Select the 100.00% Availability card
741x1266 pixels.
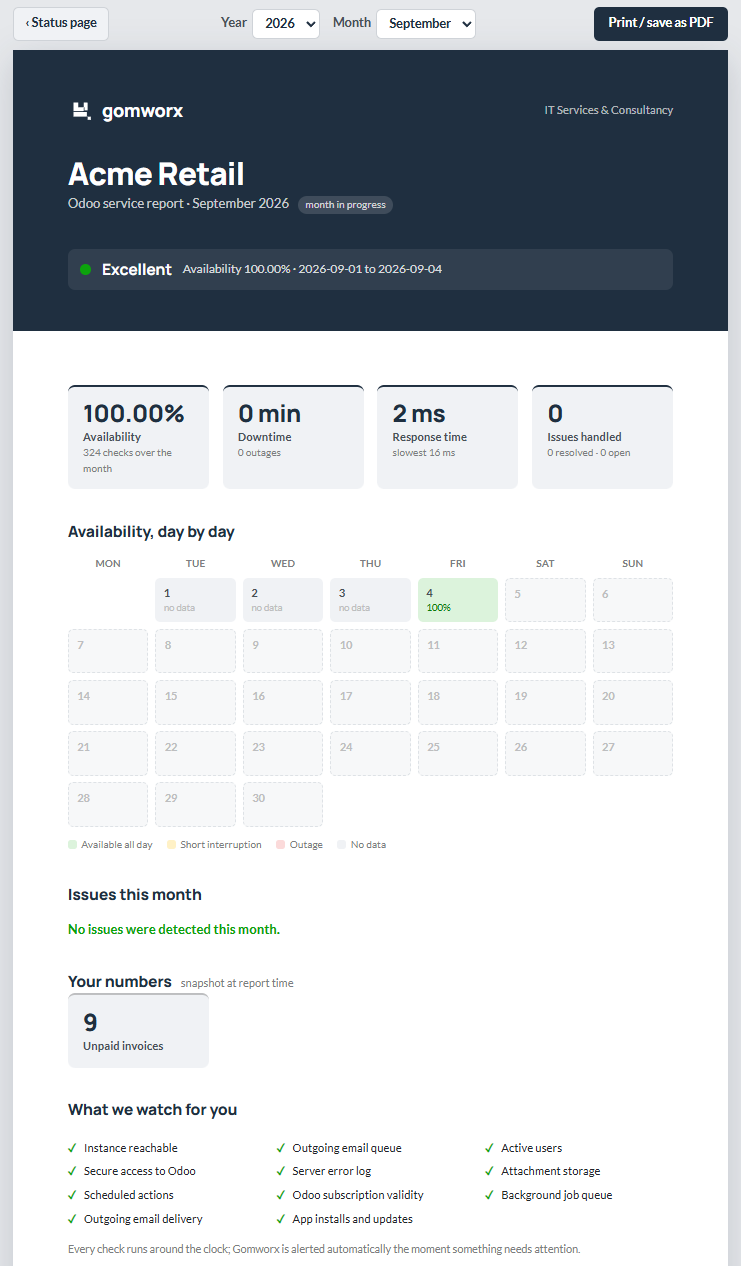138,437
